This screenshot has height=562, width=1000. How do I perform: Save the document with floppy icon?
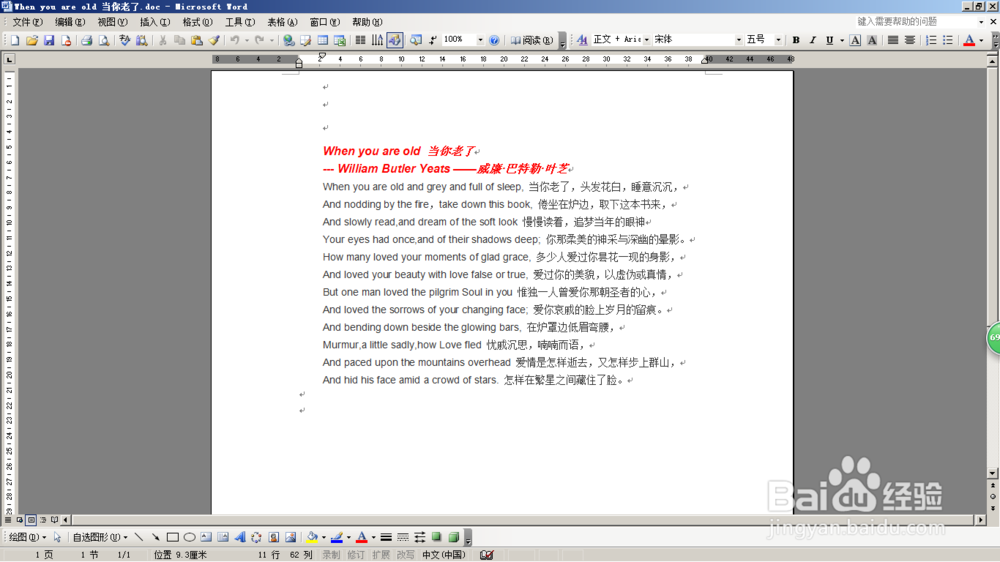pos(48,40)
